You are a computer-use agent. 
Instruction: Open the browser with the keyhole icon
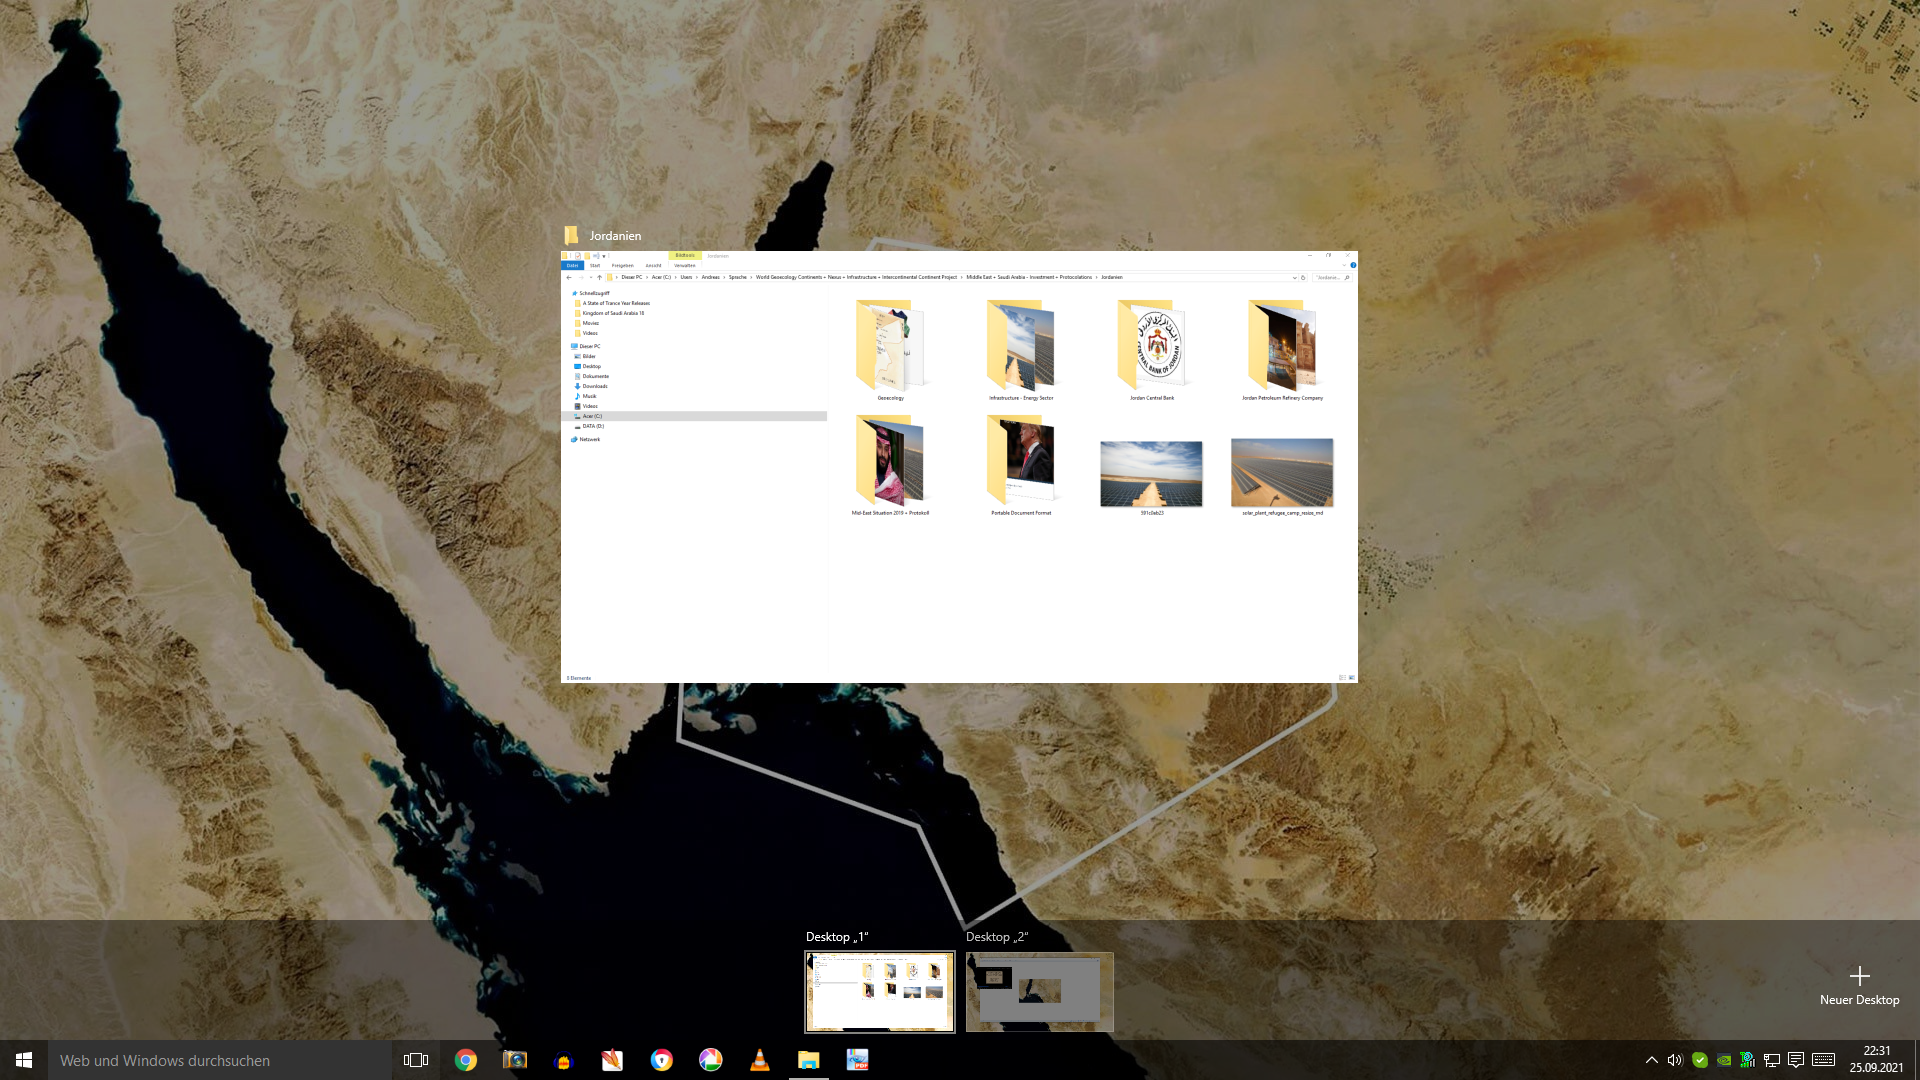[x=661, y=1060]
